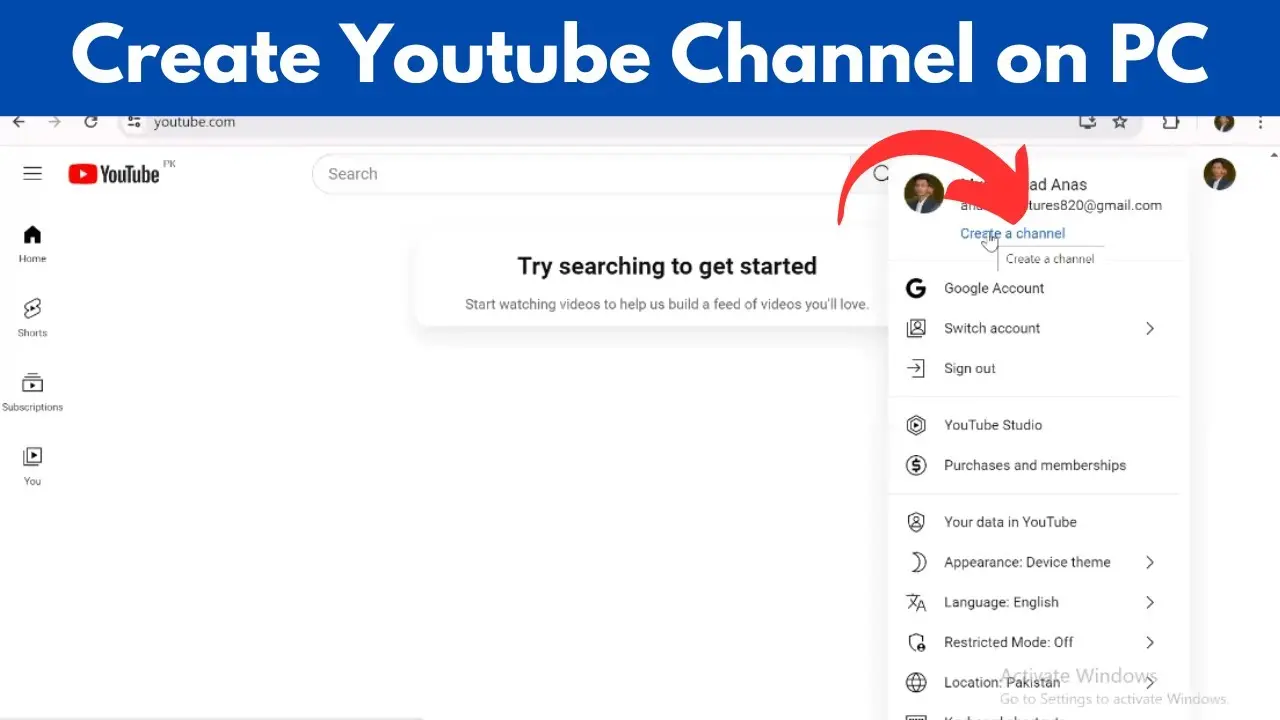Click the profile picture inside account menu
Screen dimensions: 1280x720
click(x=924, y=194)
